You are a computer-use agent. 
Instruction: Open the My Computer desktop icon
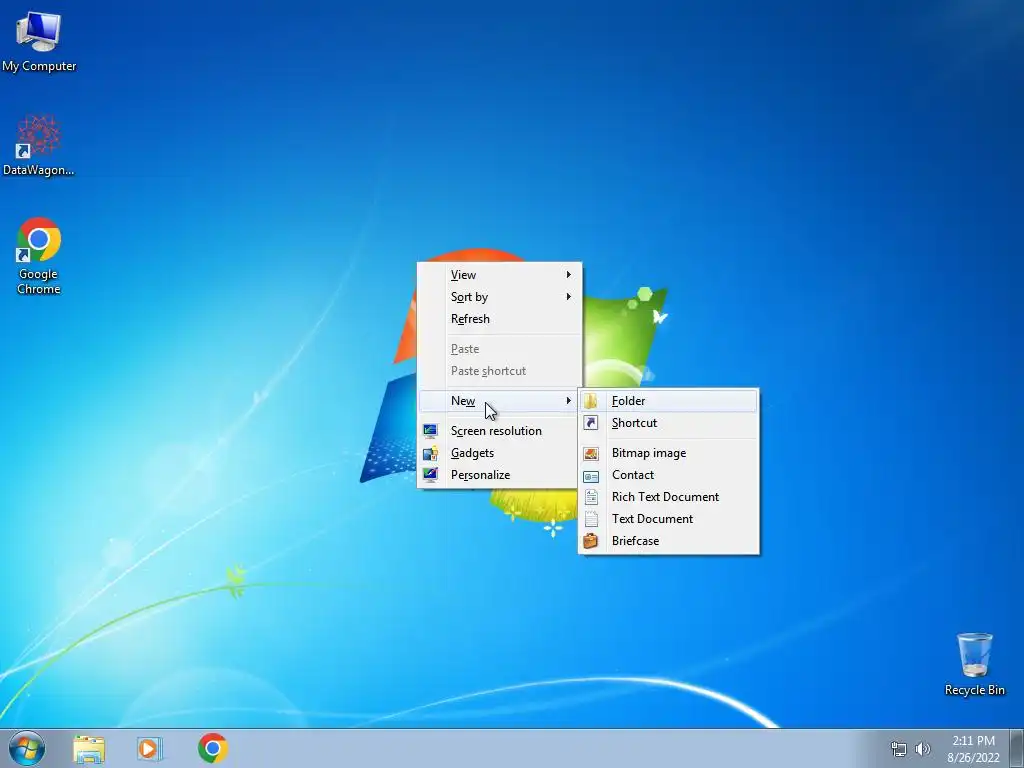[39, 40]
